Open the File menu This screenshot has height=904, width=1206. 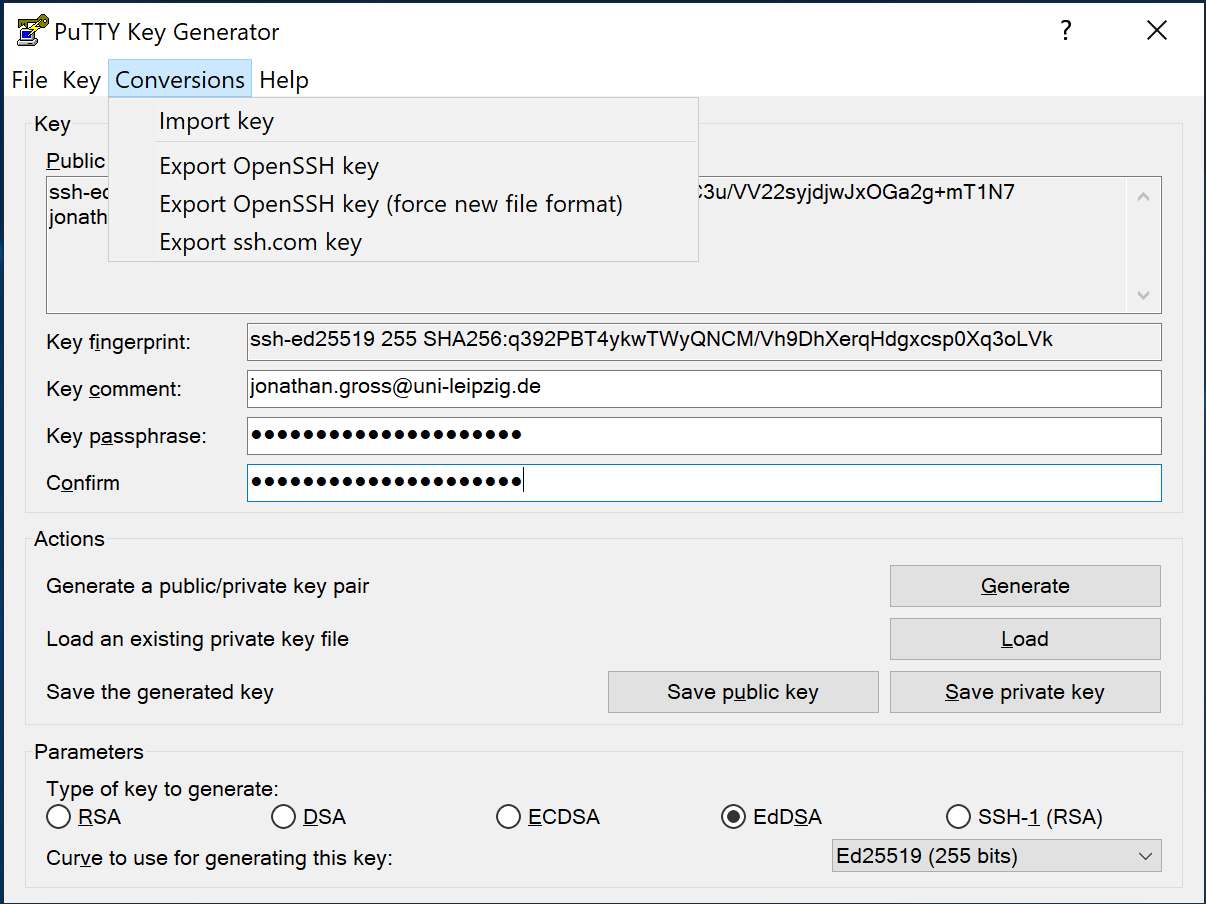(x=30, y=80)
